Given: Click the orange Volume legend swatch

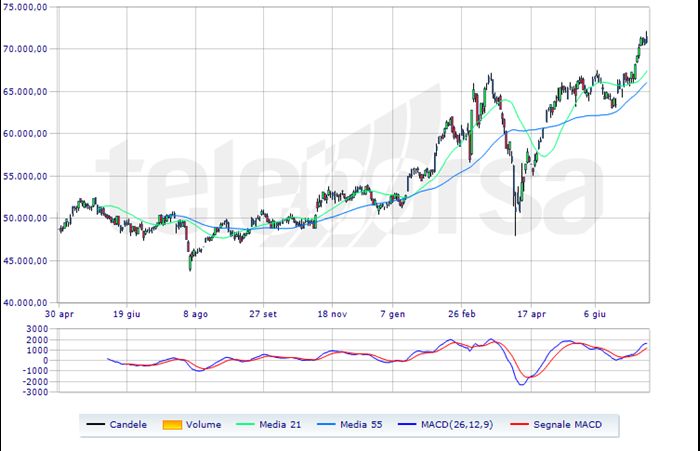Looking at the screenshot, I should [x=172, y=425].
